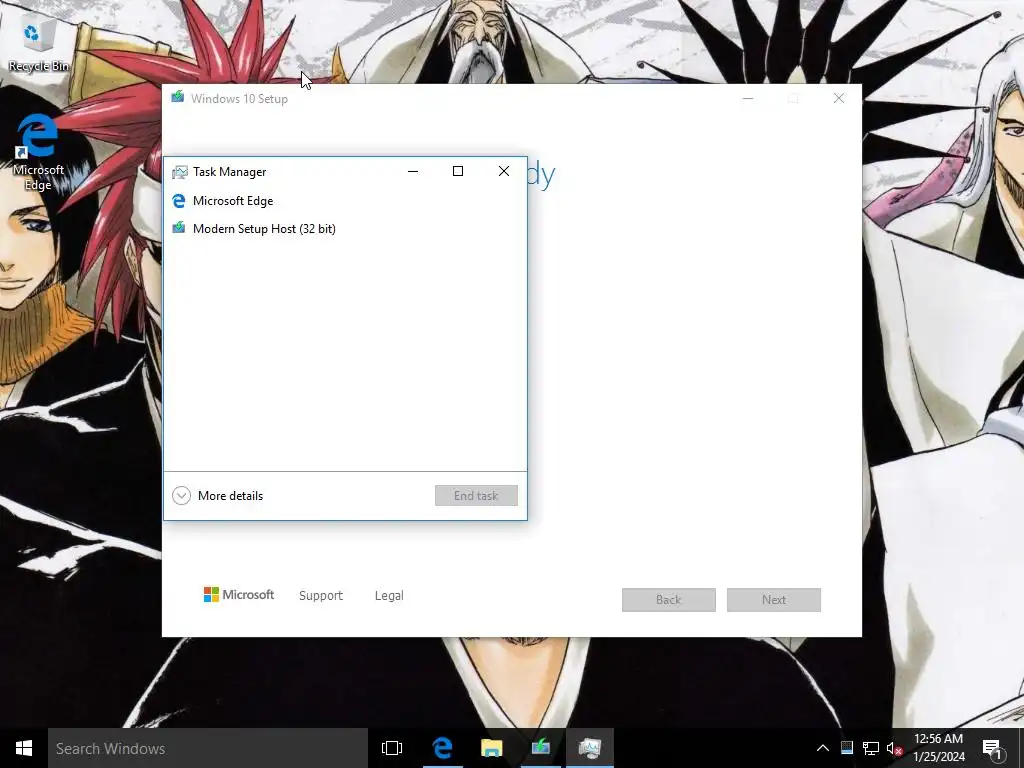Click the tray icon left of network
The width and height of the screenshot is (1024, 768).
click(847, 748)
